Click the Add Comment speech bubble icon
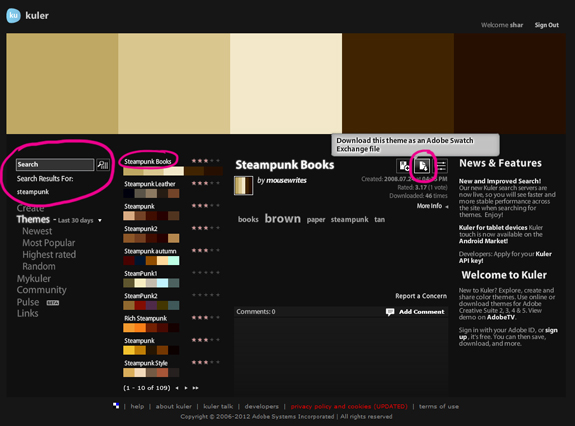Image resolution: width=575 pixels, height=426 pixels. click(x=390, y=312)
